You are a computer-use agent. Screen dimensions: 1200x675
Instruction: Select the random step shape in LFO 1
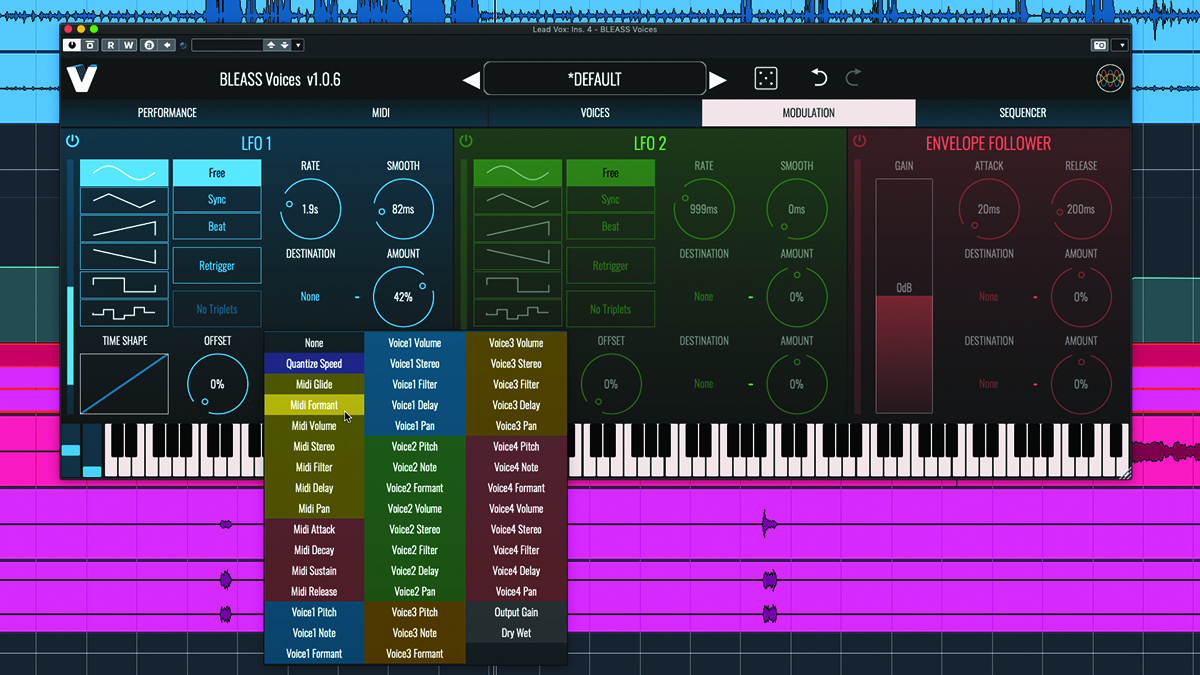pyautogui.click(x=124, y=312)
